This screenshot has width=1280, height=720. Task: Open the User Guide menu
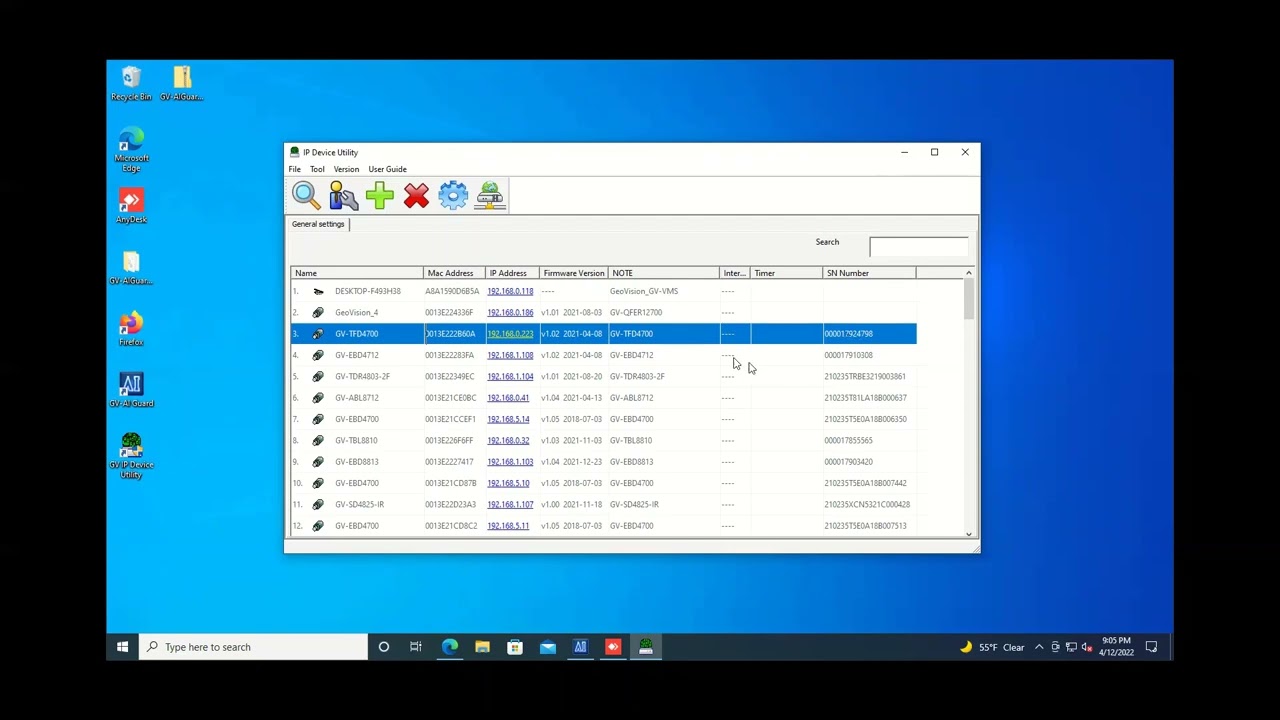tap(387, 169)
